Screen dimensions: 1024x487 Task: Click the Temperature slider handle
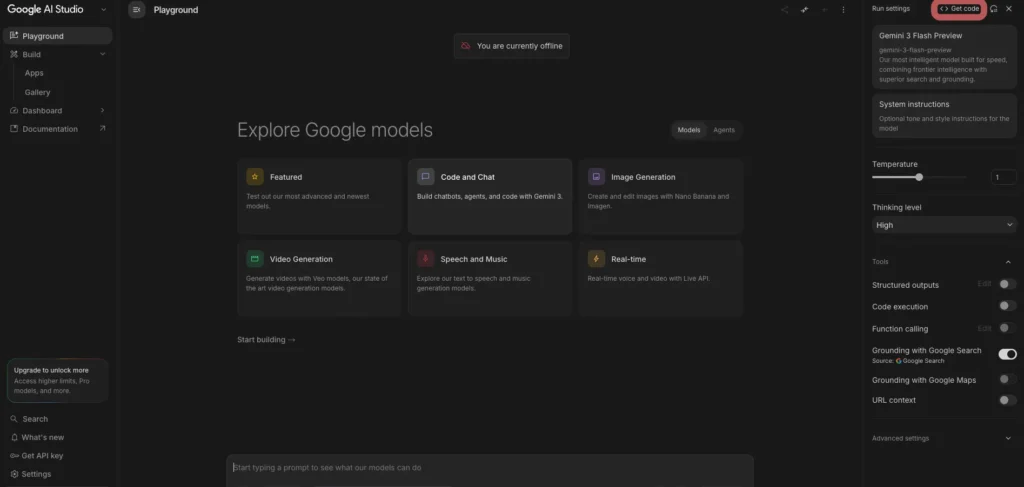click(x=919, y=177)
